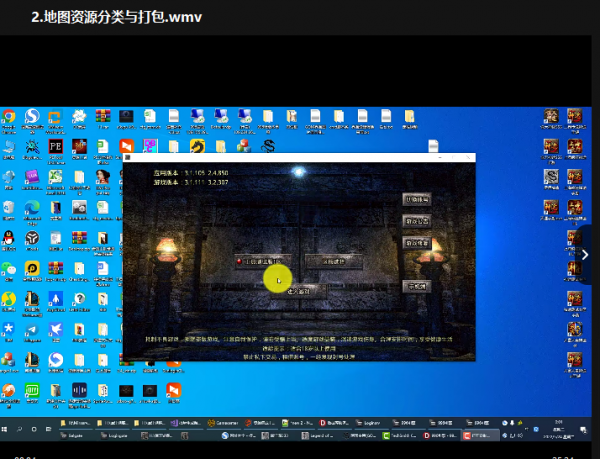Click the 进入游戏 enter game button
600x459 pixels.
click(298, 291)
